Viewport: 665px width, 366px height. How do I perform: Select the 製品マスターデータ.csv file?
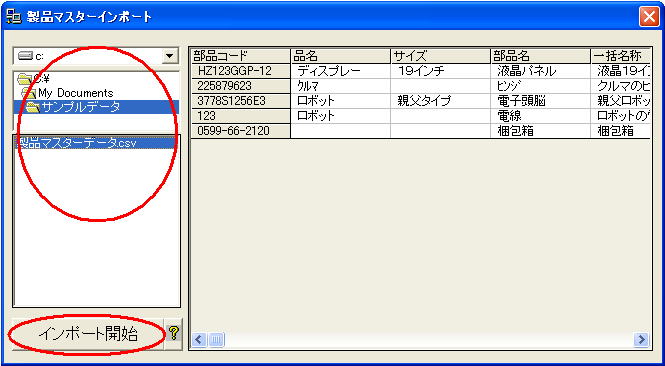pos(75,143)
